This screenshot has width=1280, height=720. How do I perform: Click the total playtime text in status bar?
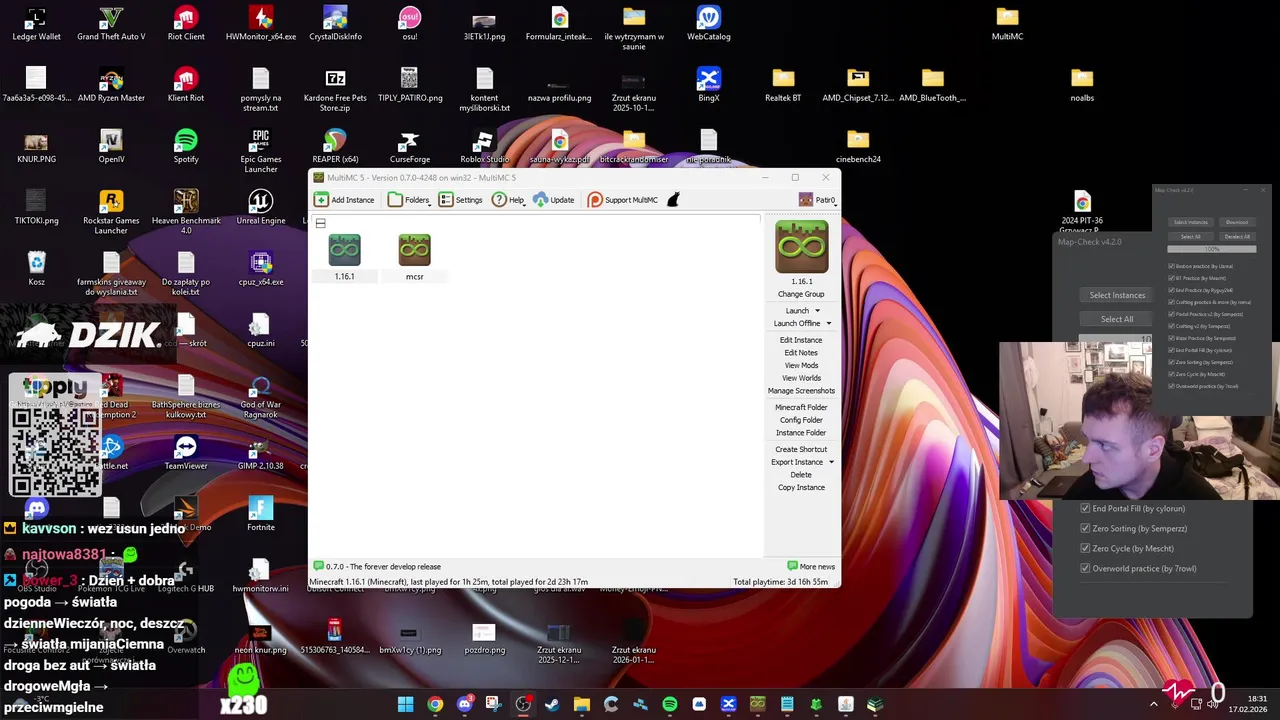pos(780,582)
